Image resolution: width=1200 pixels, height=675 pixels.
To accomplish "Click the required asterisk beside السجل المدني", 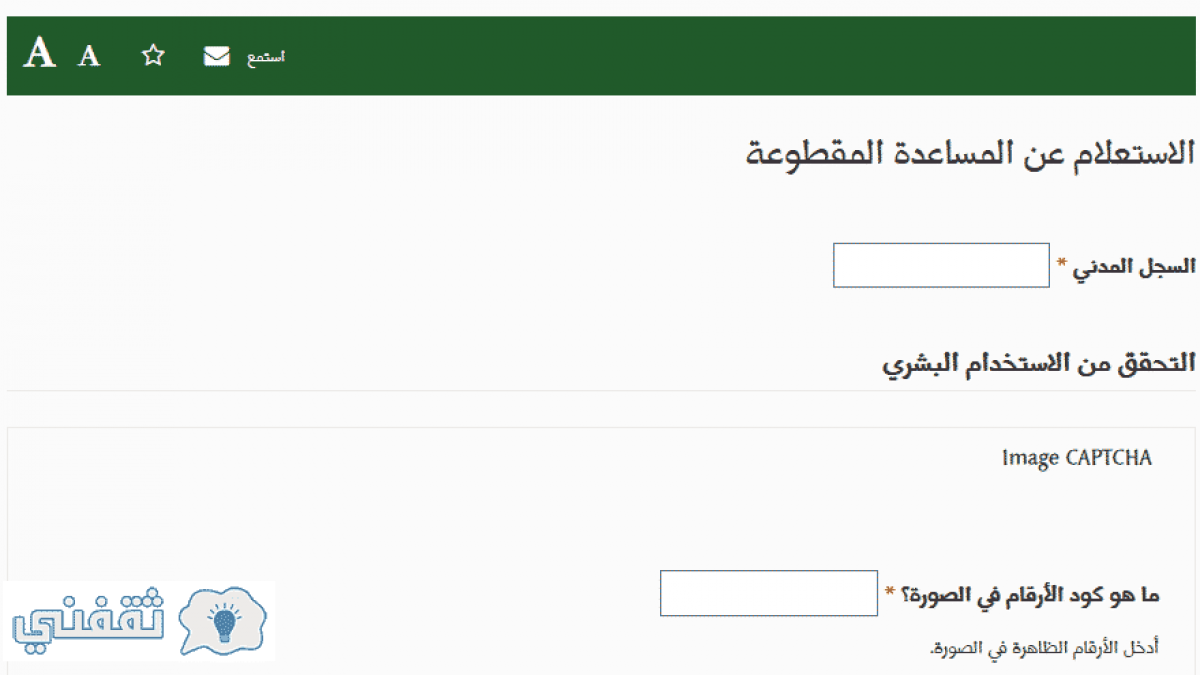I will [x=1063, y=264].
